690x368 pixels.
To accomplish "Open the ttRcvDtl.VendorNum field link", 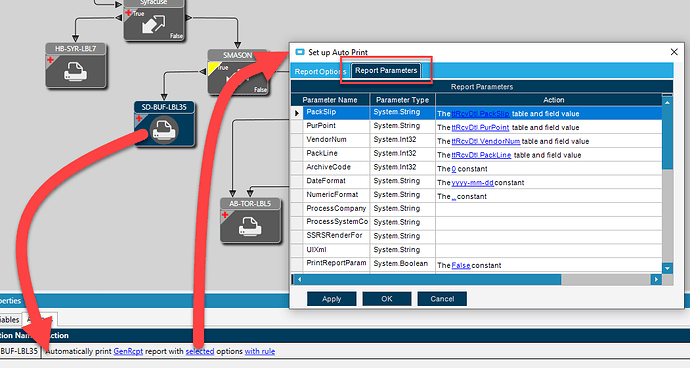I will [486, 141].
